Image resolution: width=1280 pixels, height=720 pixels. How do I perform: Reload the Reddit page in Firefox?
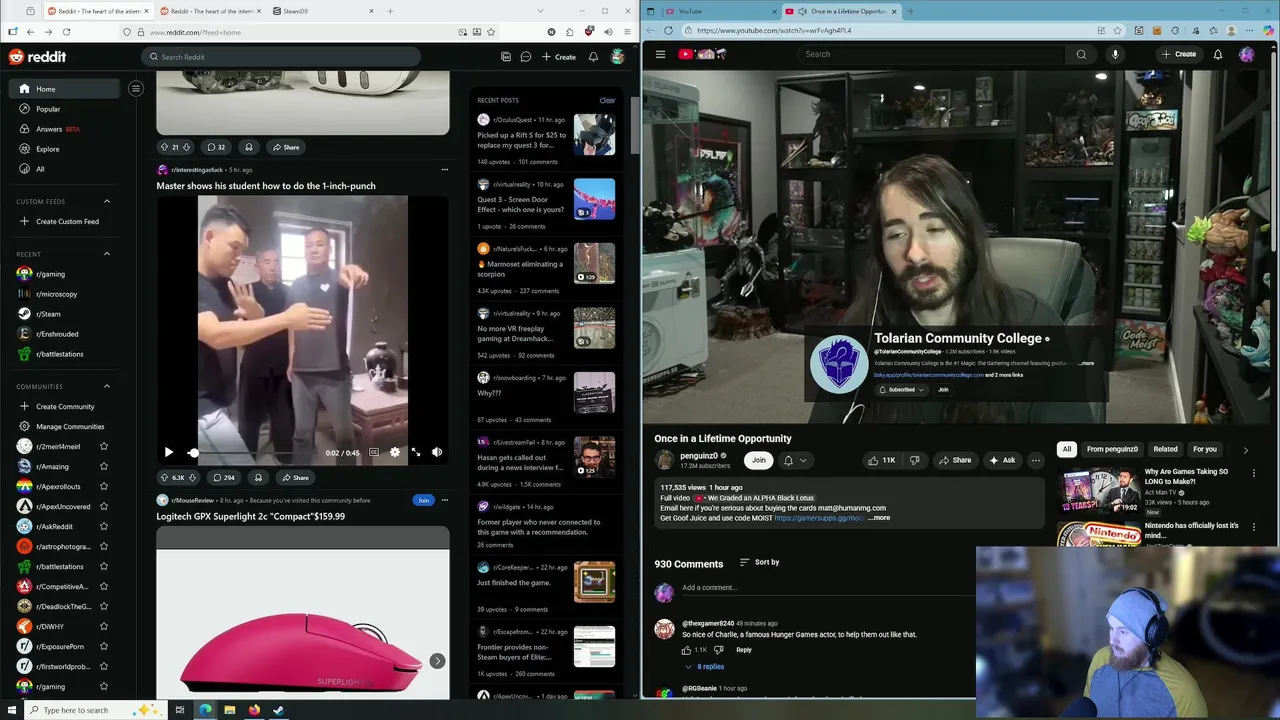[66, 32]
